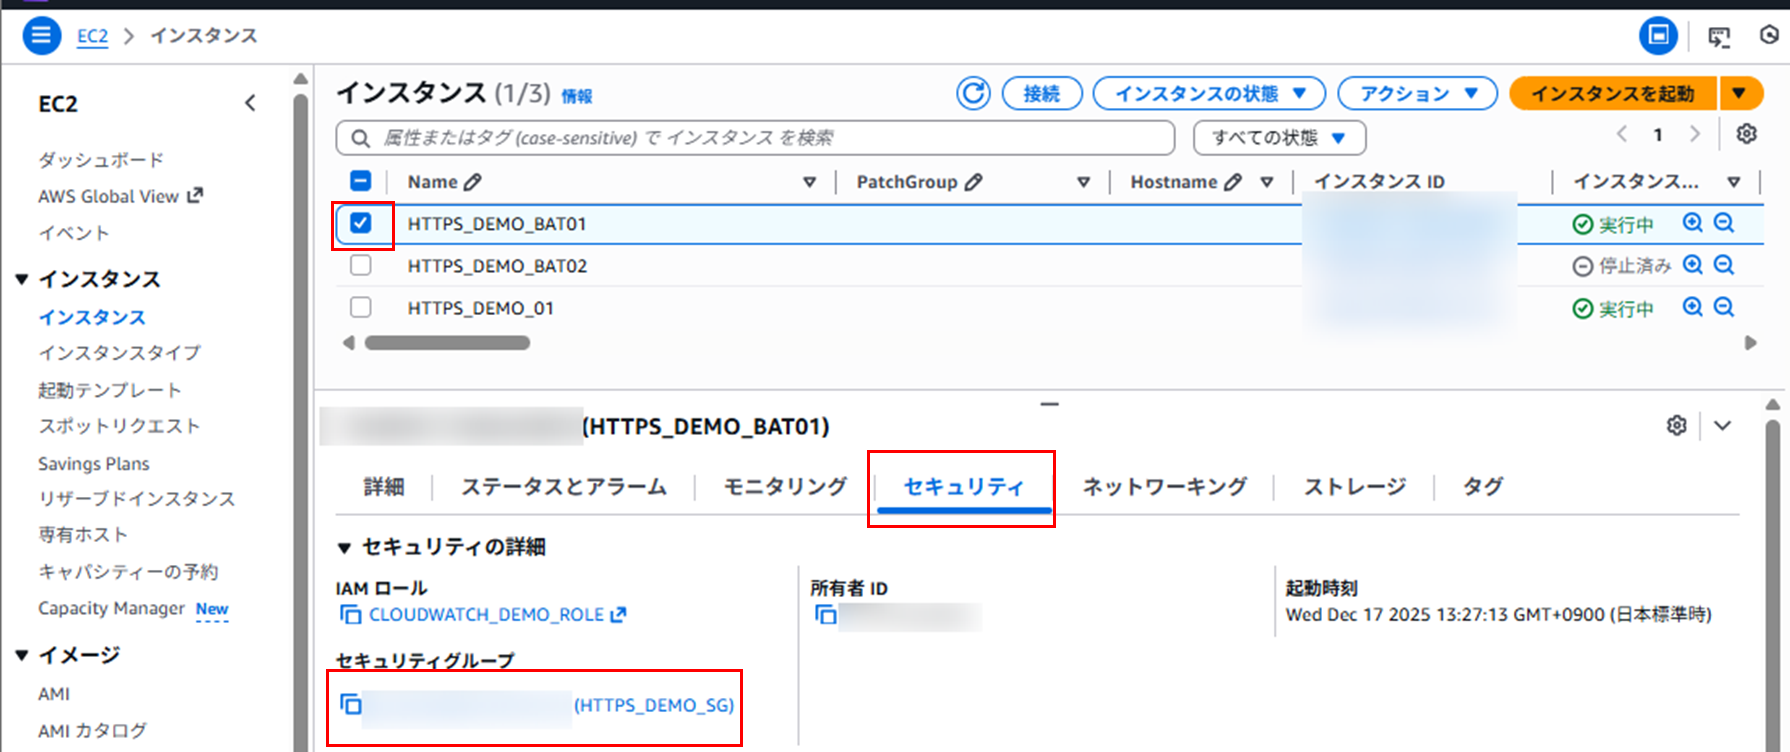This screenshot has height=752, width=1790.
Task: Switch to the ストレージ tab
Action: pos(1355,487)
